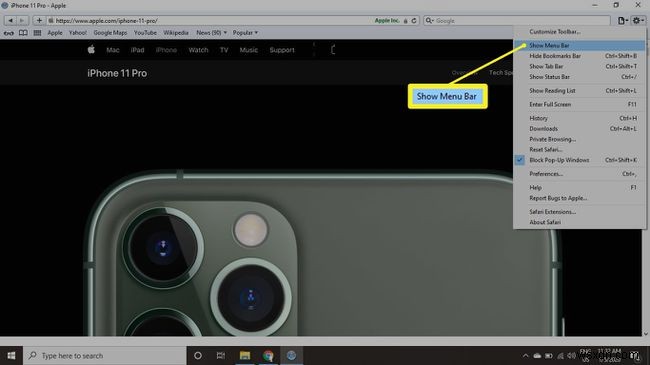Click the OneDrive cloud tray icon
The width and height of the screenshot is (650, 365).
[537, 355]
